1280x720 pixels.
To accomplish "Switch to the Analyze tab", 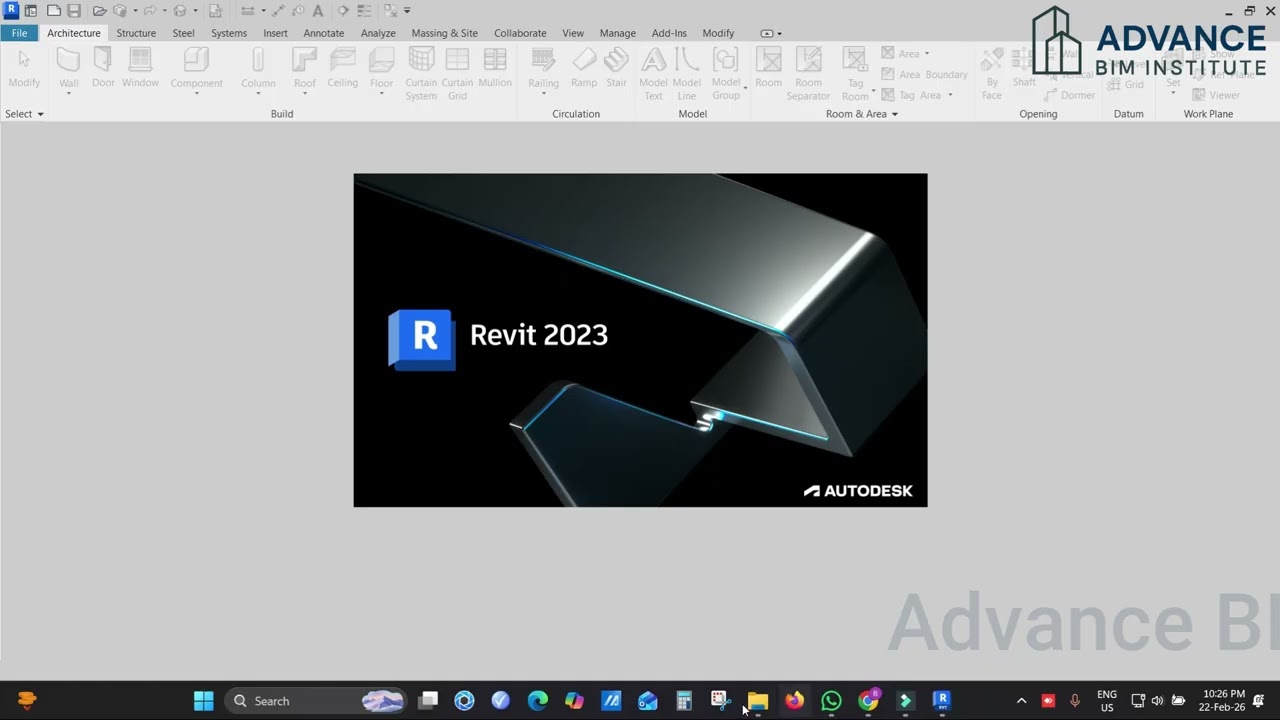I will (x=378, y=33).
